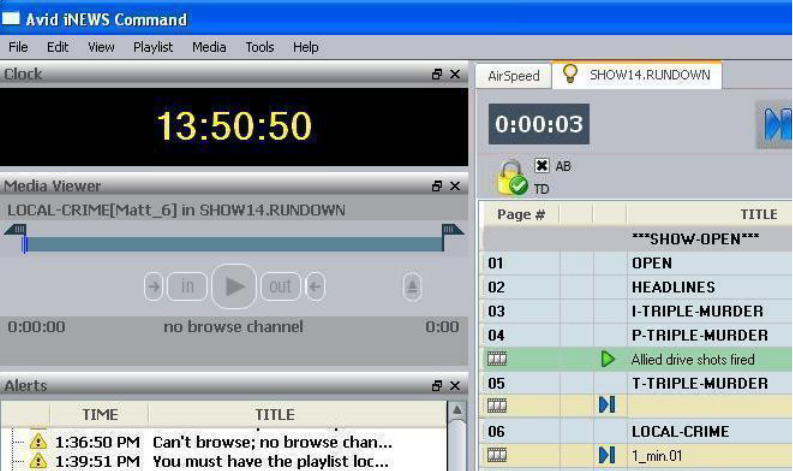Click the right trim marker on scrub bar

[452, 230]
